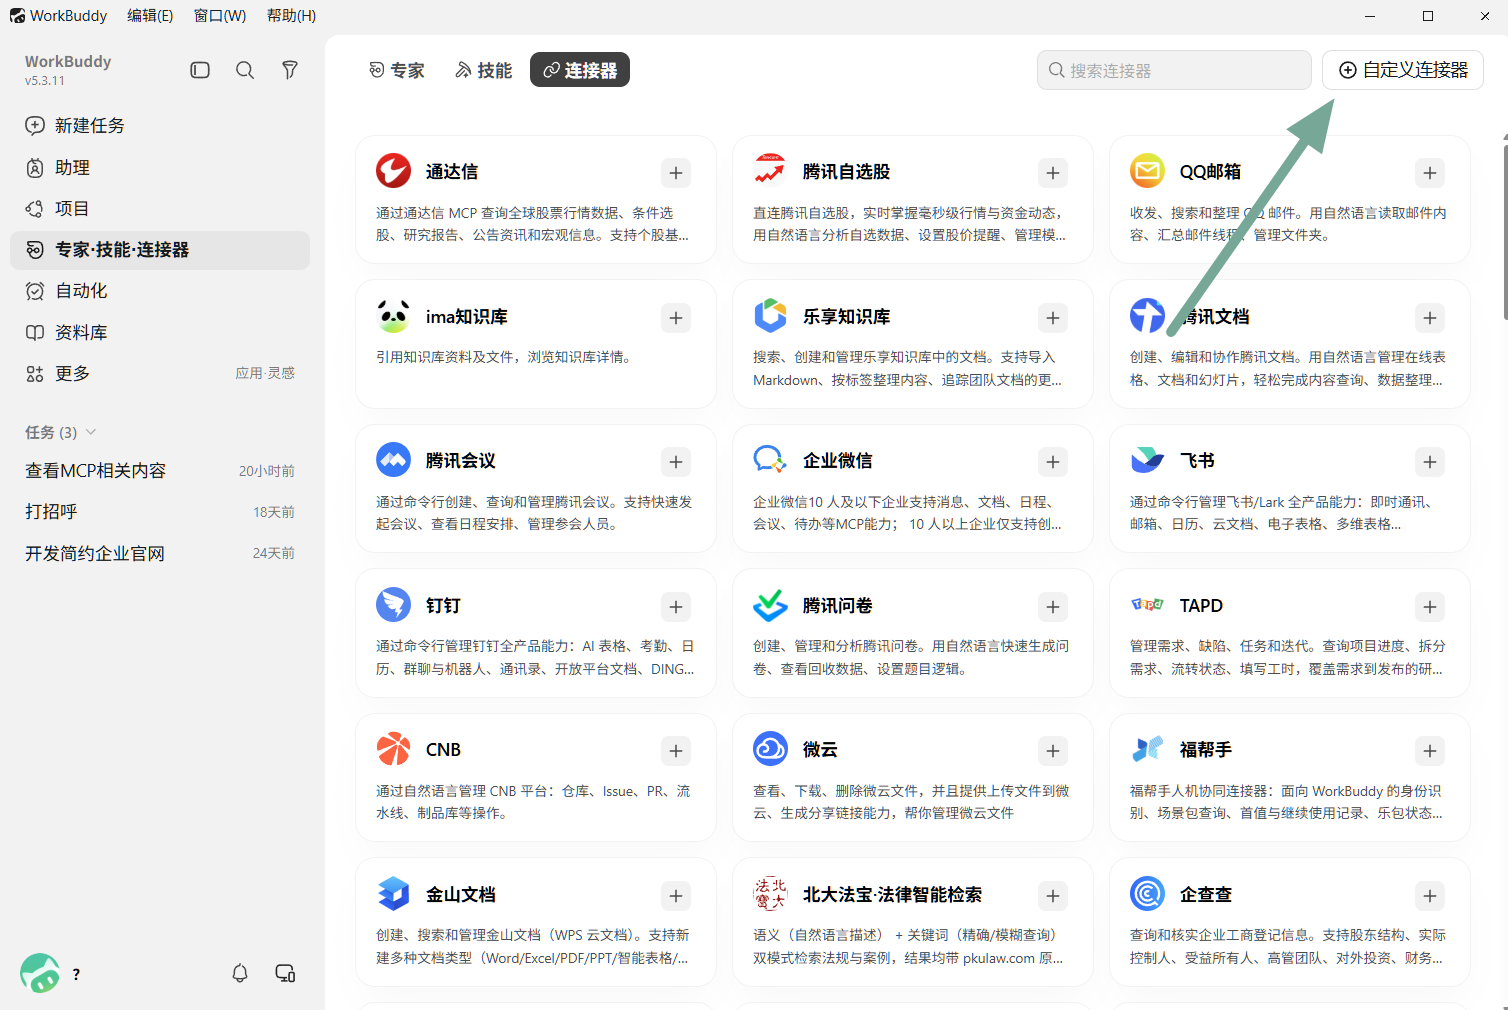Viewport: 1508px width, 1010px height.
Task: Open the 打招呼 task
Action: tap(160, 512)
